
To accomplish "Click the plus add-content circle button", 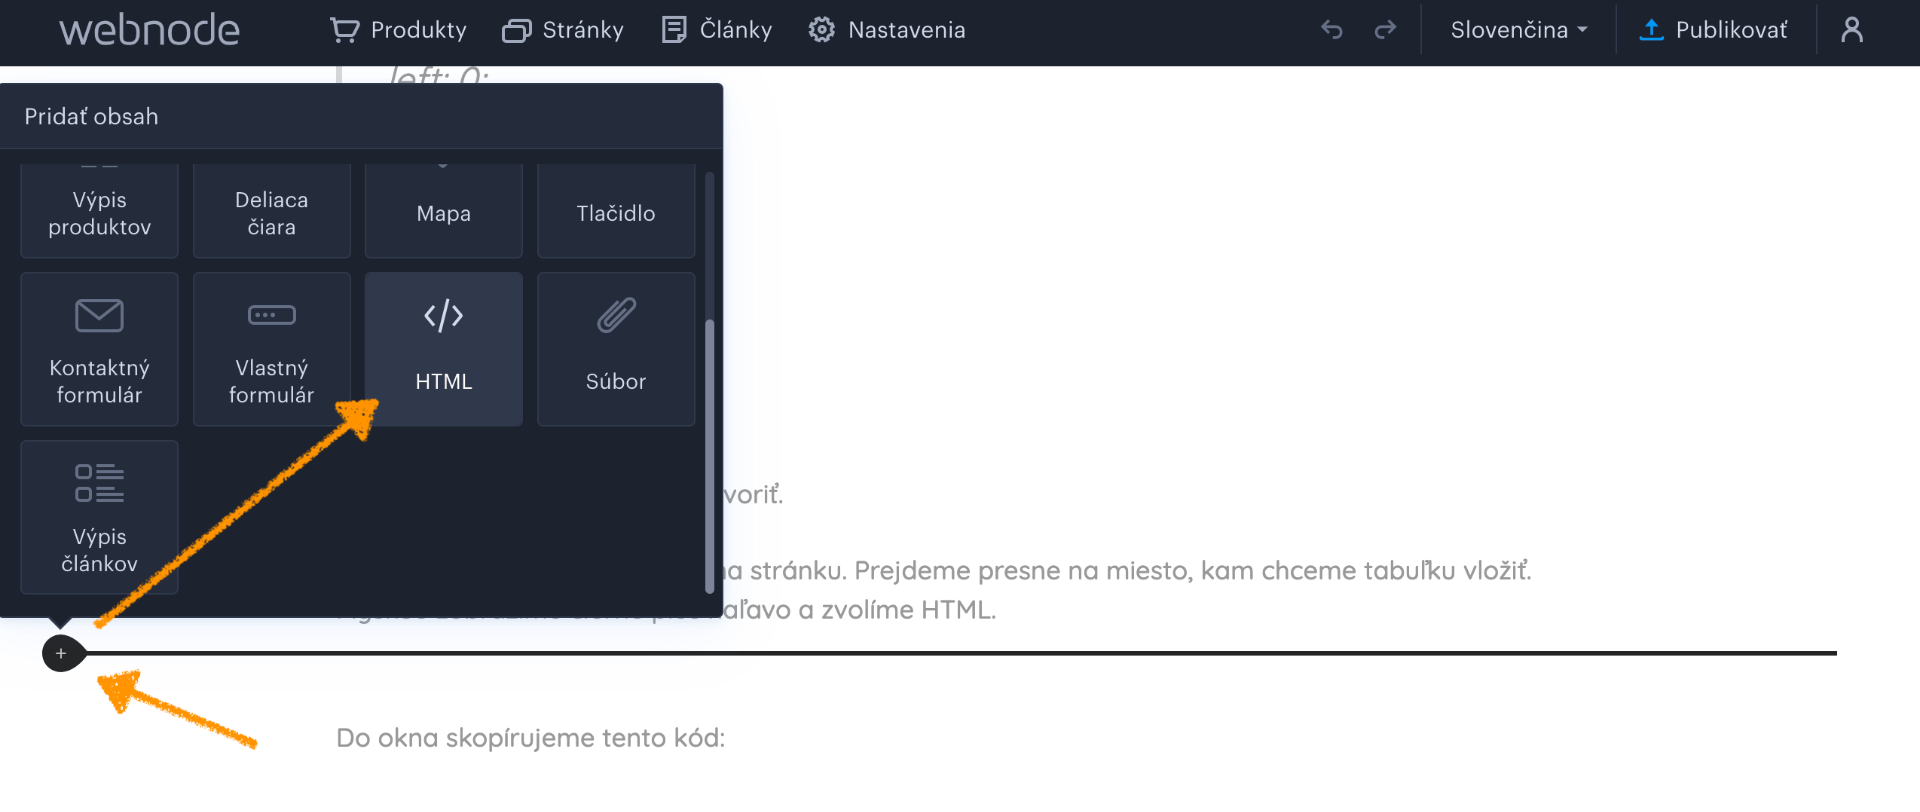I will [61, 653].
